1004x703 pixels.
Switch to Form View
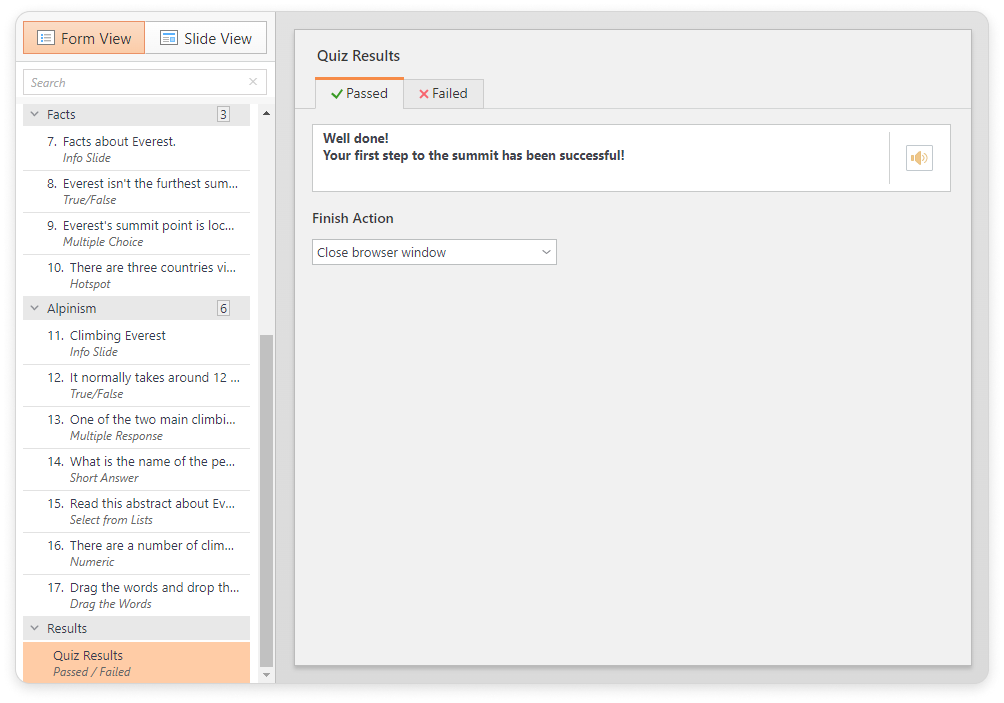tap(84, 38)
